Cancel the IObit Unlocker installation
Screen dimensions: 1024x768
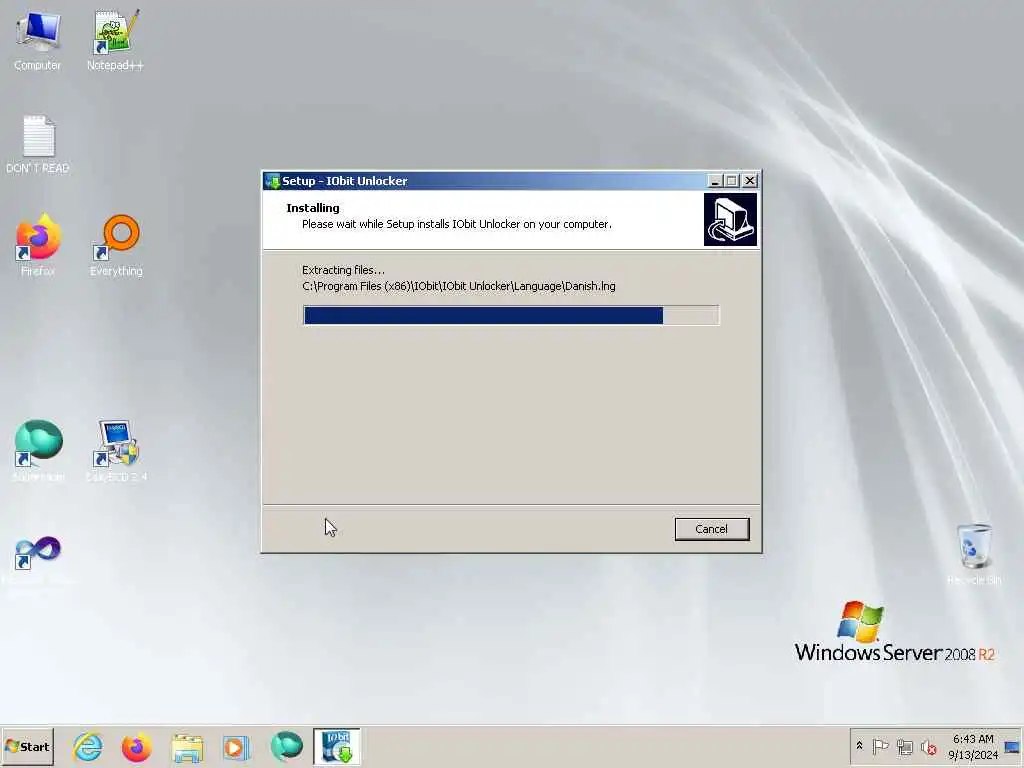(711, 529)
